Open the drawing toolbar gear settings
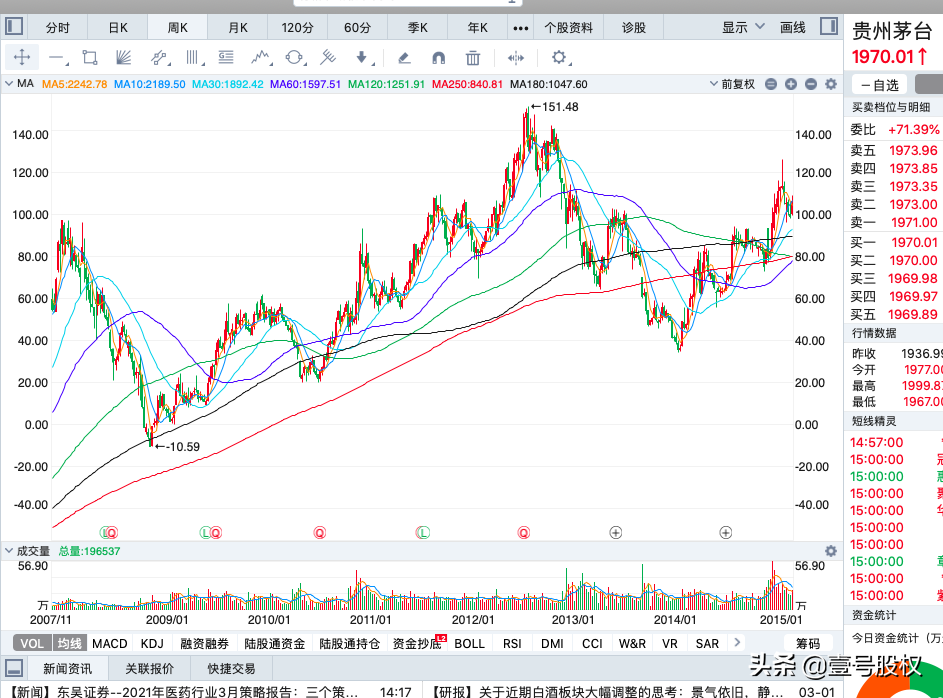The image size is (943, 698). (x=559, y=57)
